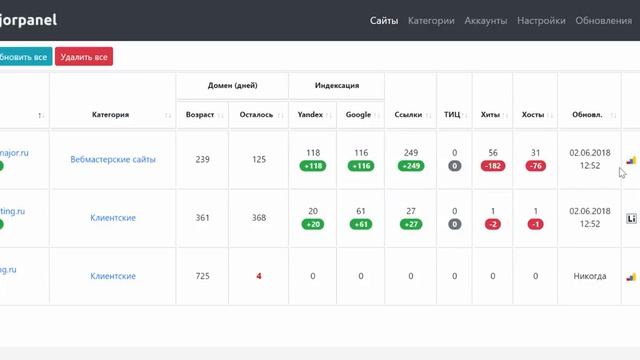Click the red -76 hosts badge
The image size is (640, 360).
click(536, 166)
